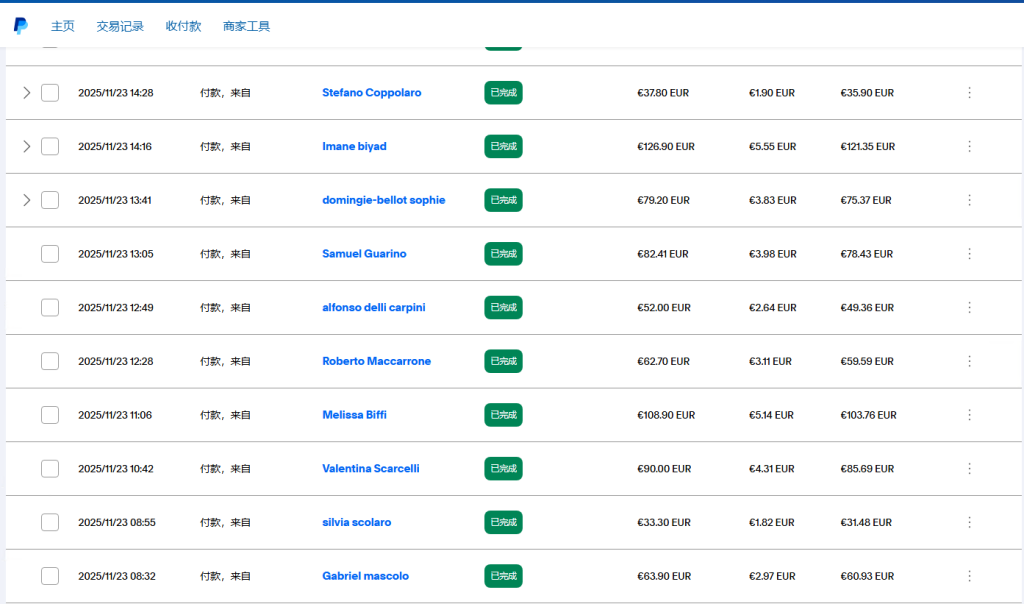Screen dimensions: 1024x604
Task: Select the alfonso delli carpini row checkbox
Action: click(x=50, y=307)
